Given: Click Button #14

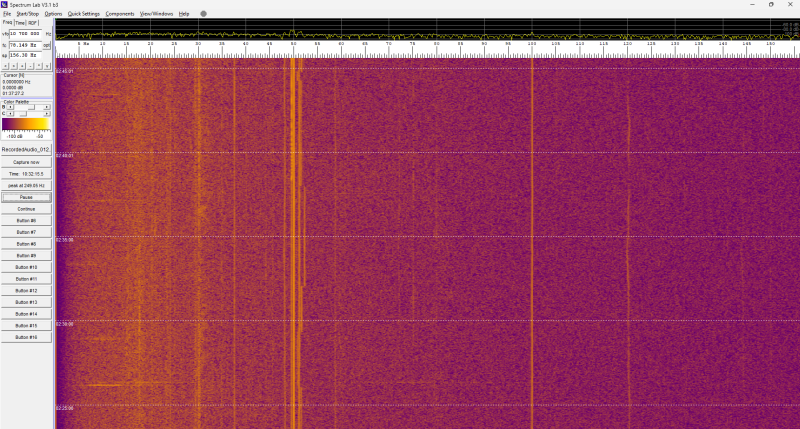Looking at the screenshot, I should point(26,314).
